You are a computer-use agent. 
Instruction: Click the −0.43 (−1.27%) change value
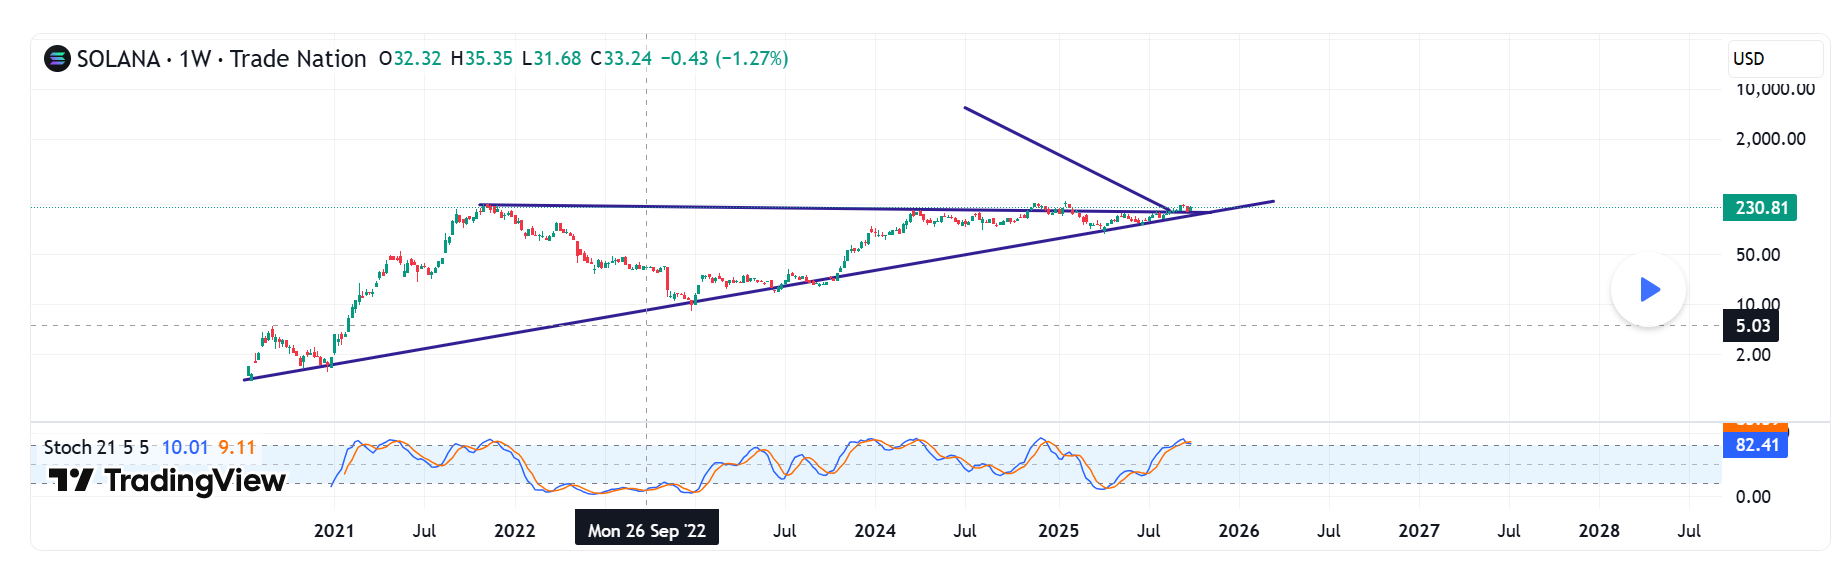[724, 59]
